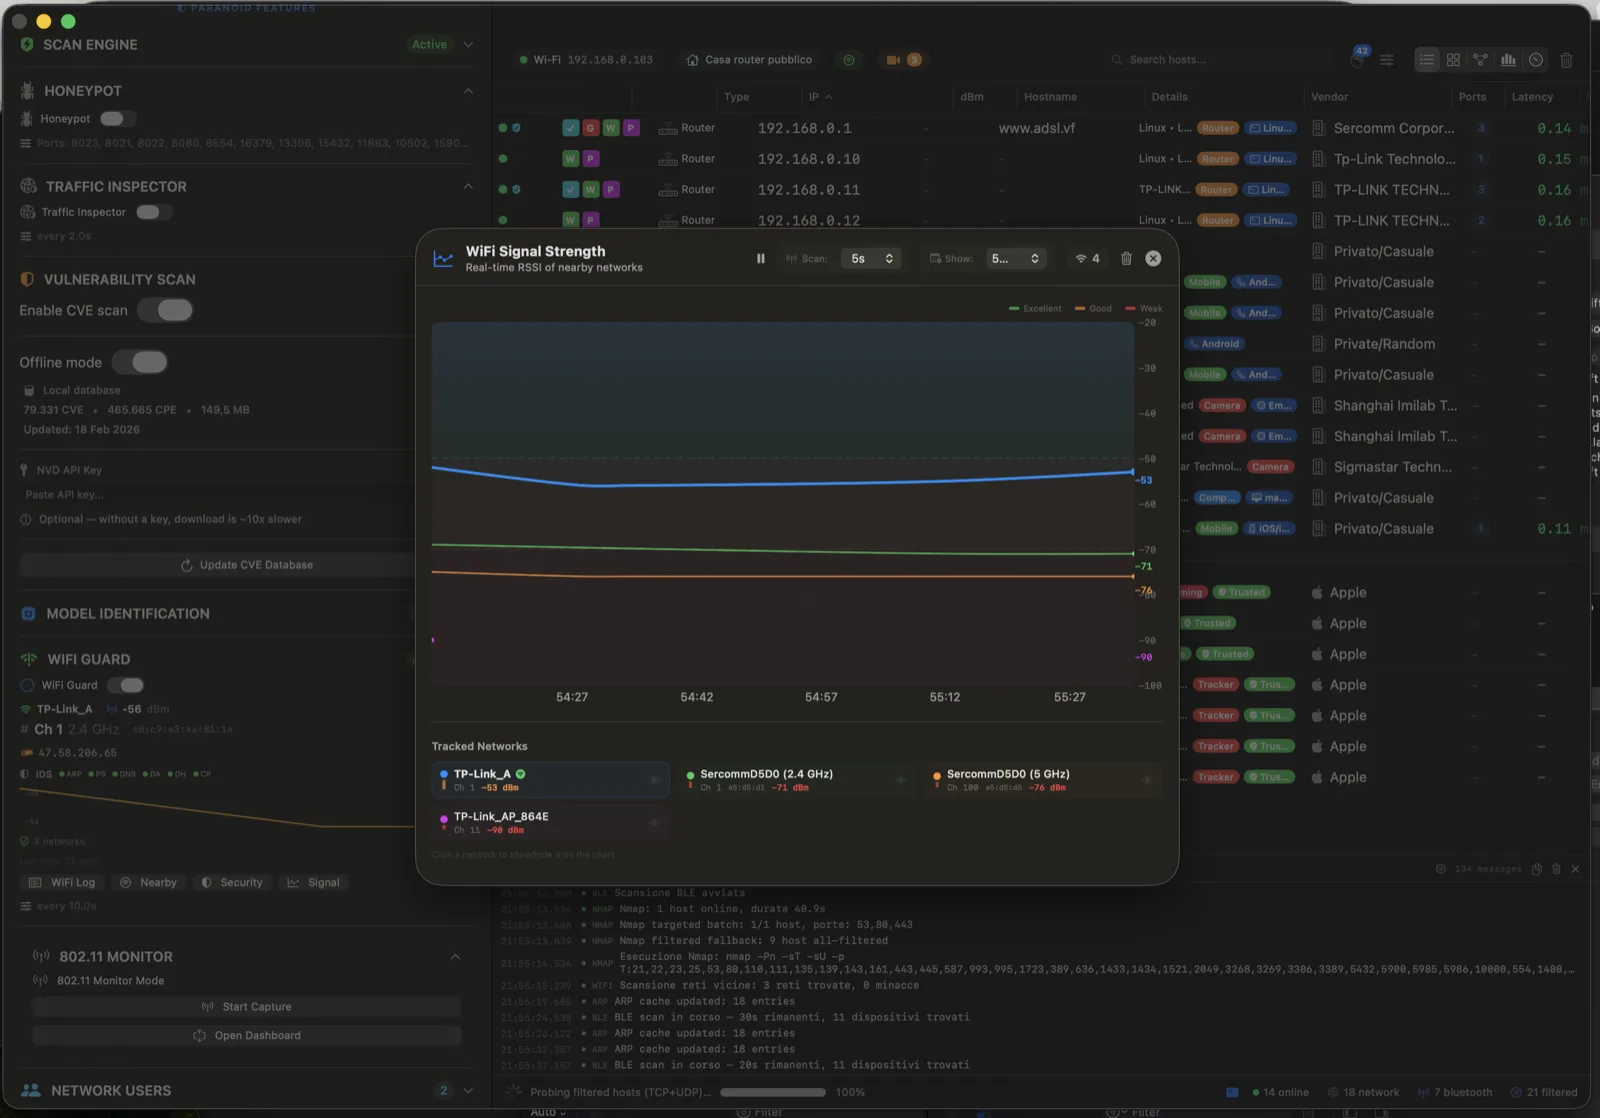
Task: Toggle visibility of TP-Link_A on the chart
Action: tap(654, 780)
